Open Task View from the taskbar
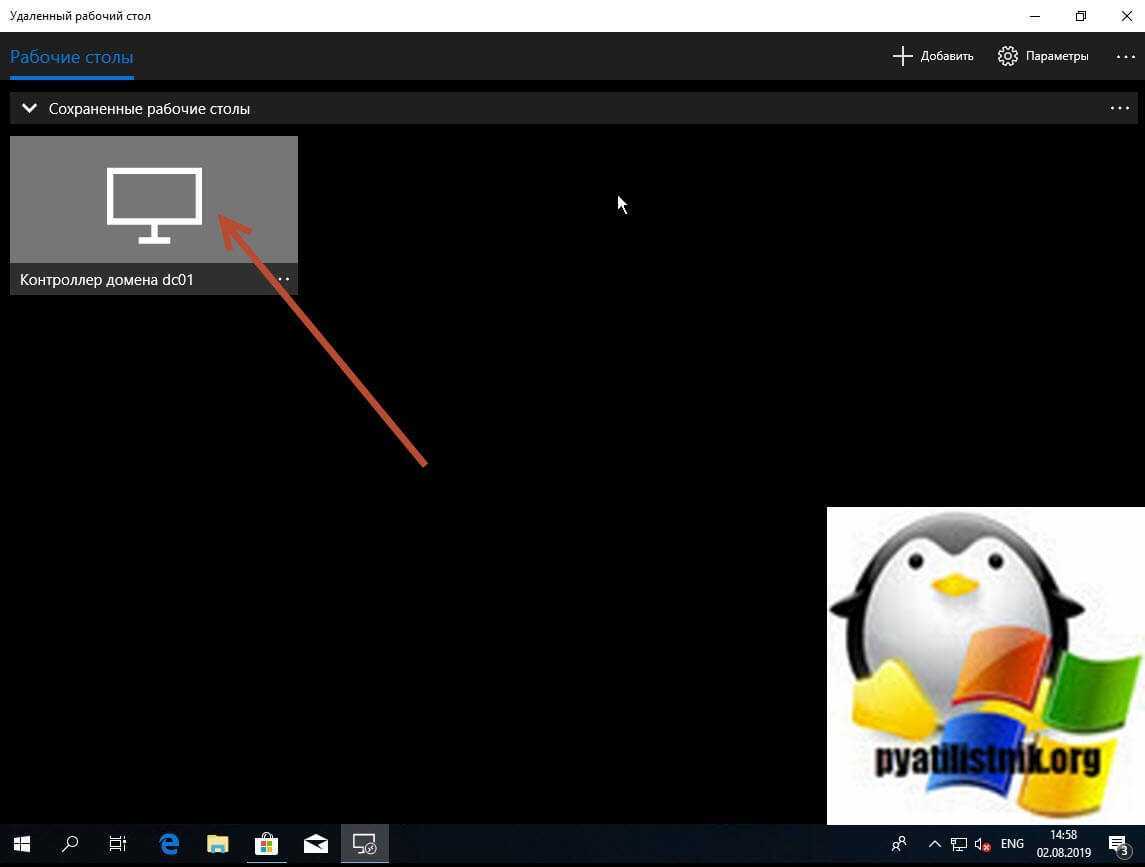The image size is (1145, 867). [118, 845]
